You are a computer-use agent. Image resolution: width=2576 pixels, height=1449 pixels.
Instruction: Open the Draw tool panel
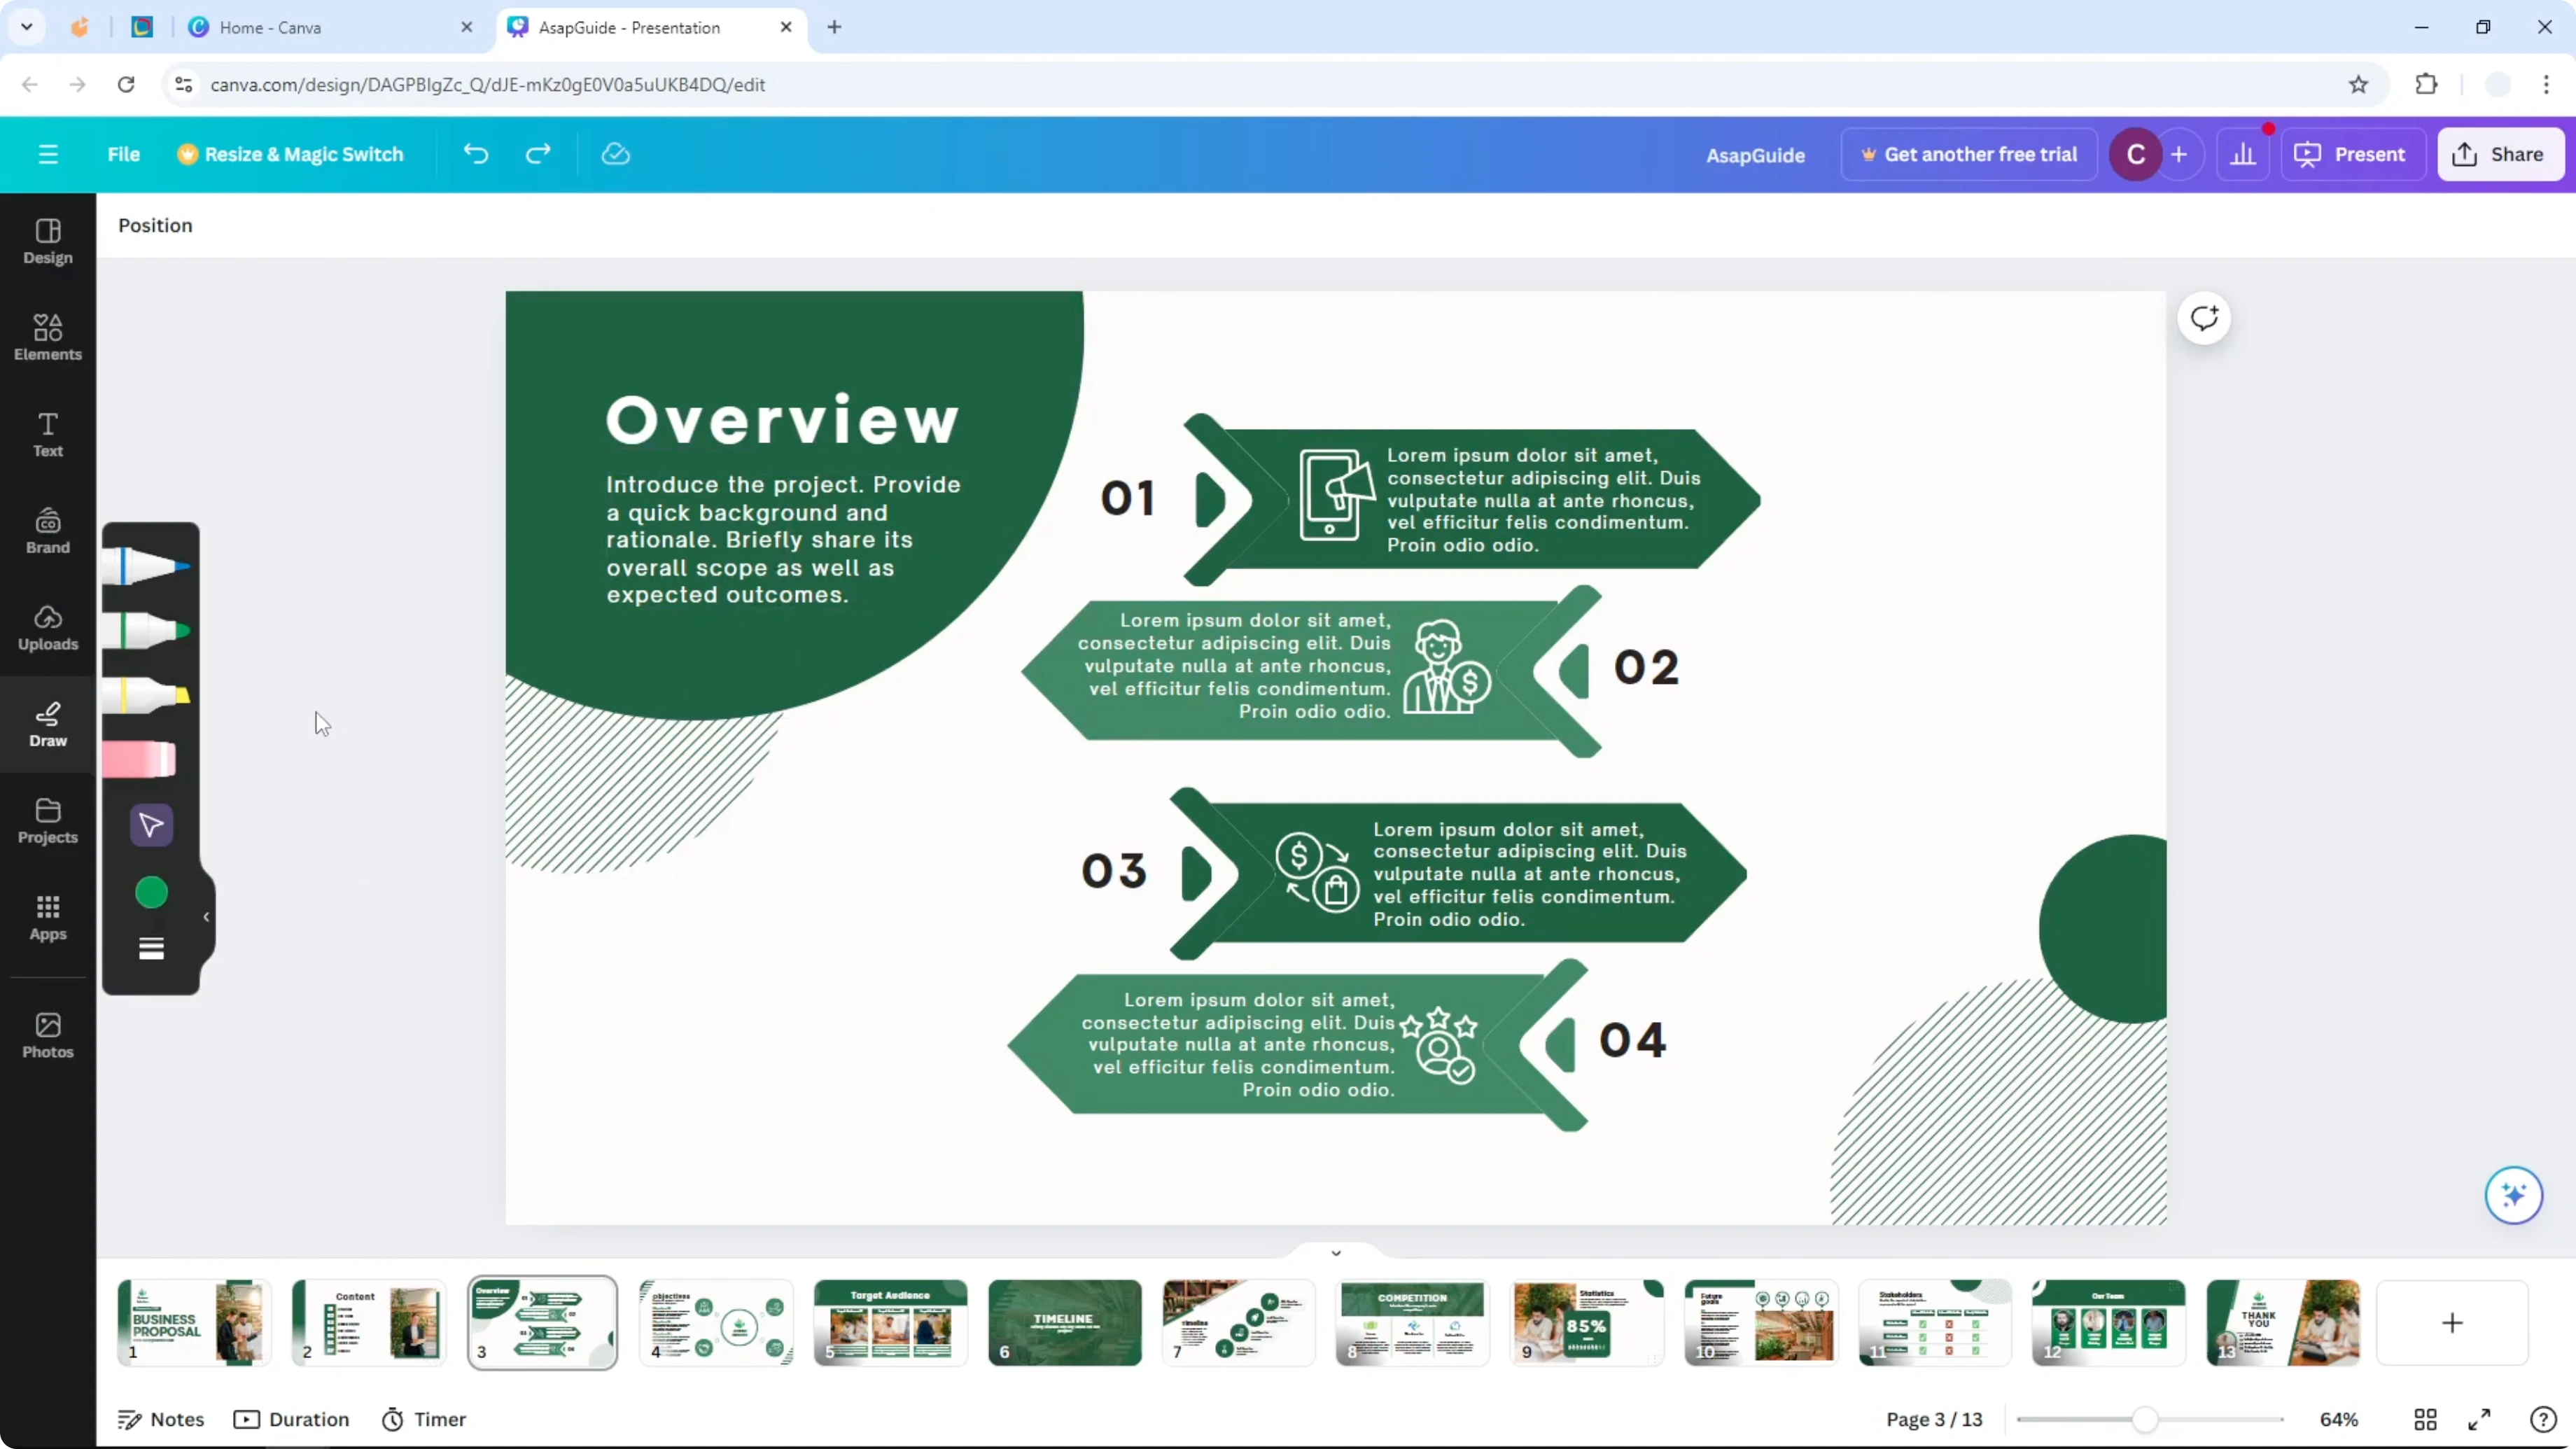(48, 725)
